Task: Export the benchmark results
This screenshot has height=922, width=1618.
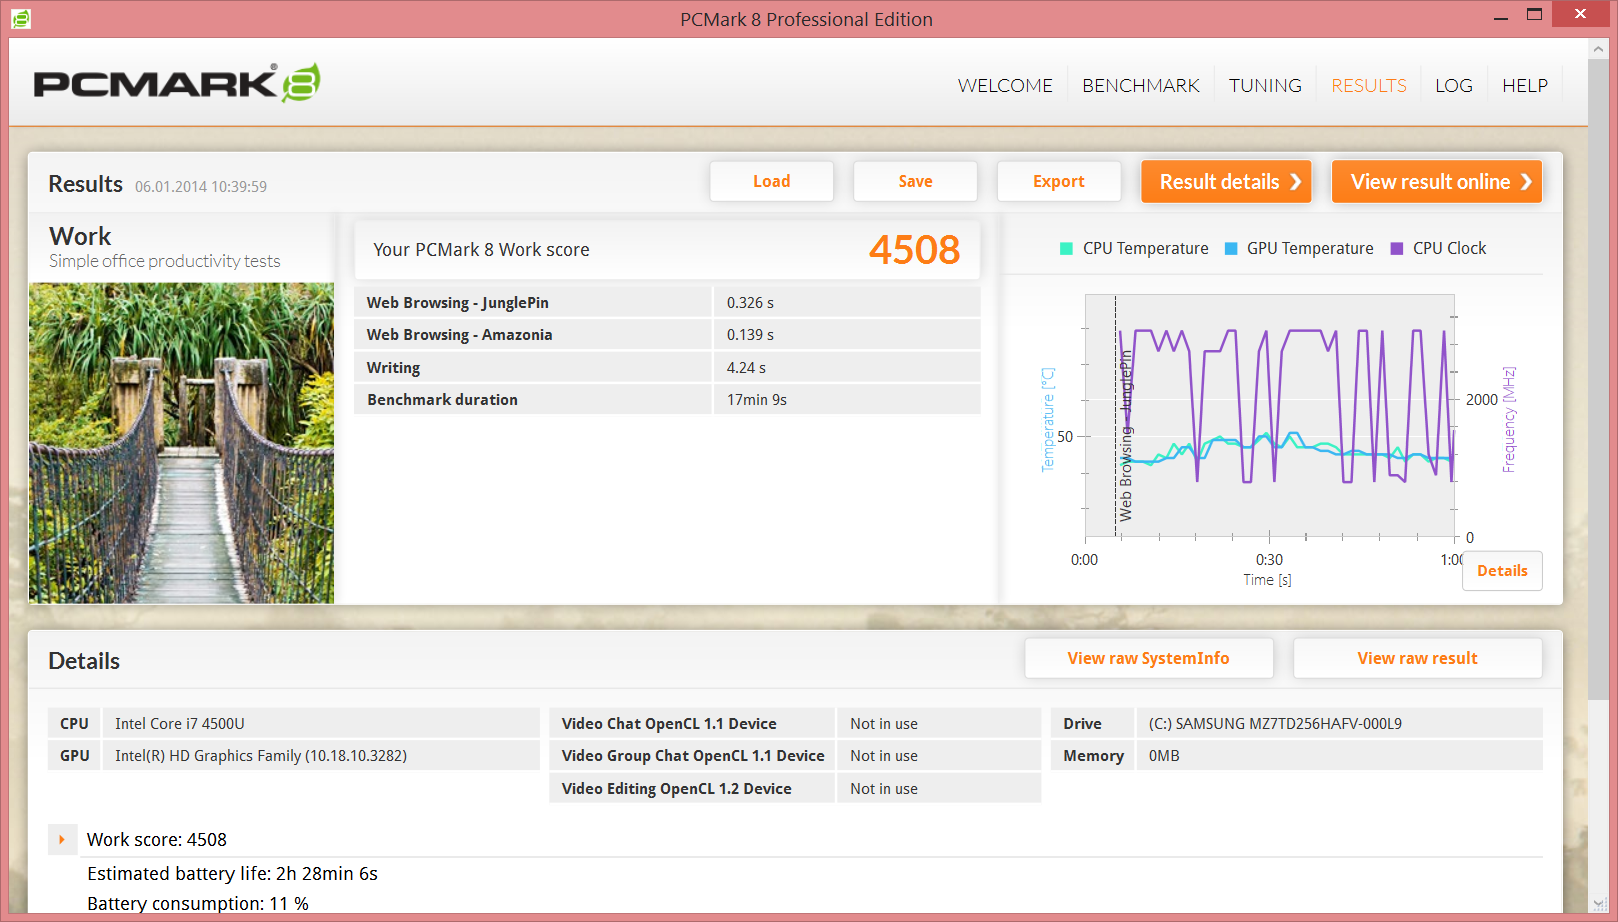Action: (x=1059, y=181)
